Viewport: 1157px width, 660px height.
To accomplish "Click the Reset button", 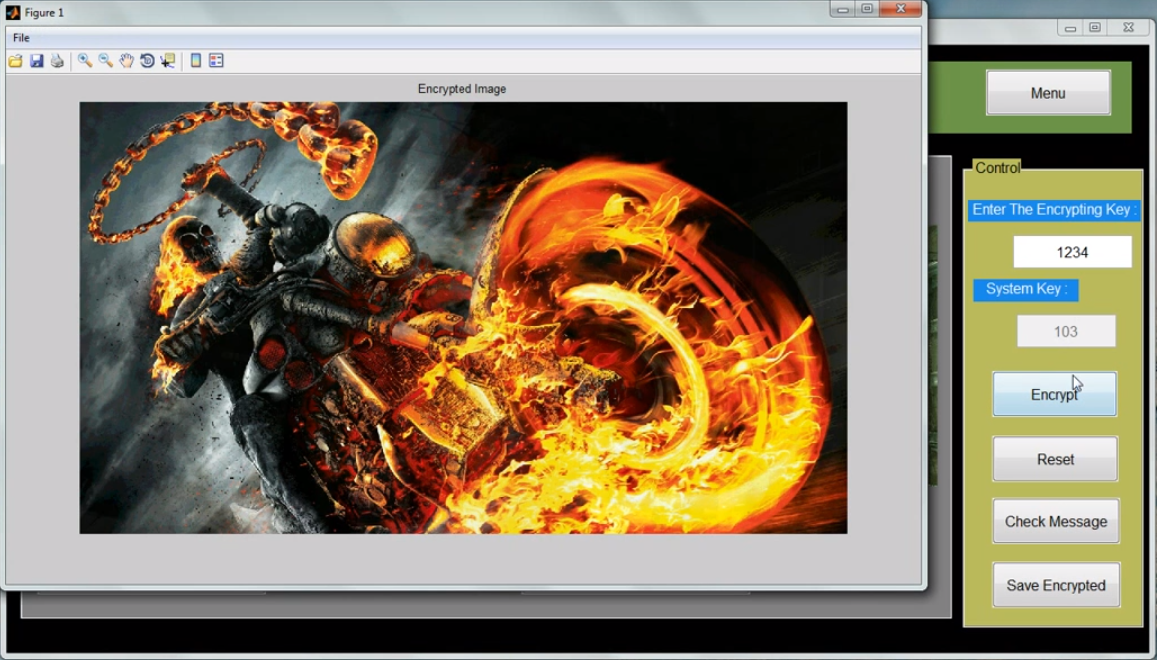I will 1055,459.
